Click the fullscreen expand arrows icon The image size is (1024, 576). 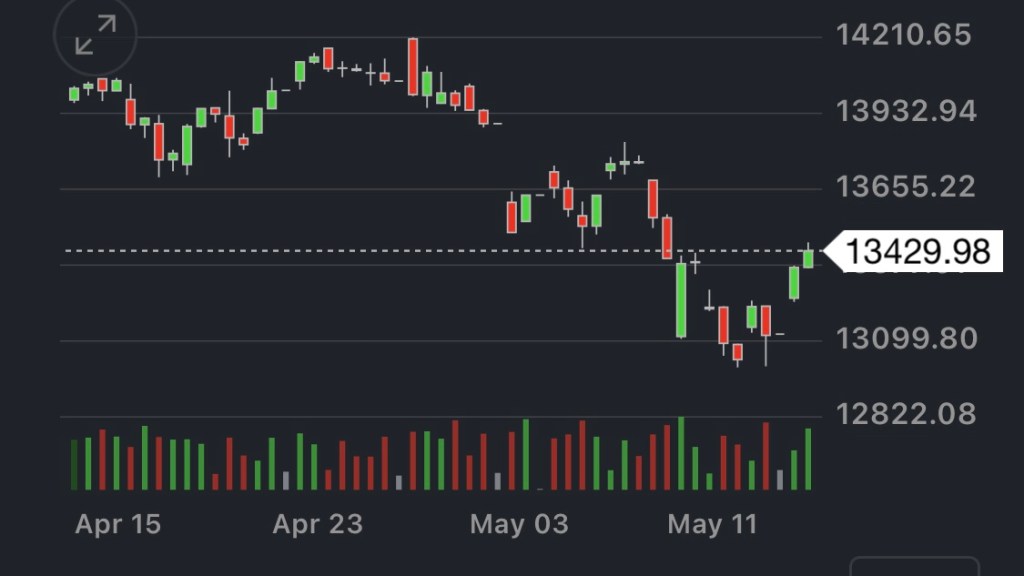click(95, 35)
